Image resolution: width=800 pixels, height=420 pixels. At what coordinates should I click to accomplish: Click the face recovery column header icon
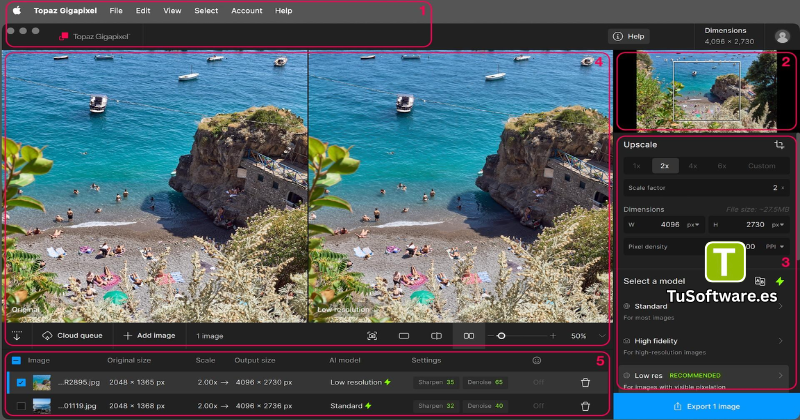coord(536,360)
